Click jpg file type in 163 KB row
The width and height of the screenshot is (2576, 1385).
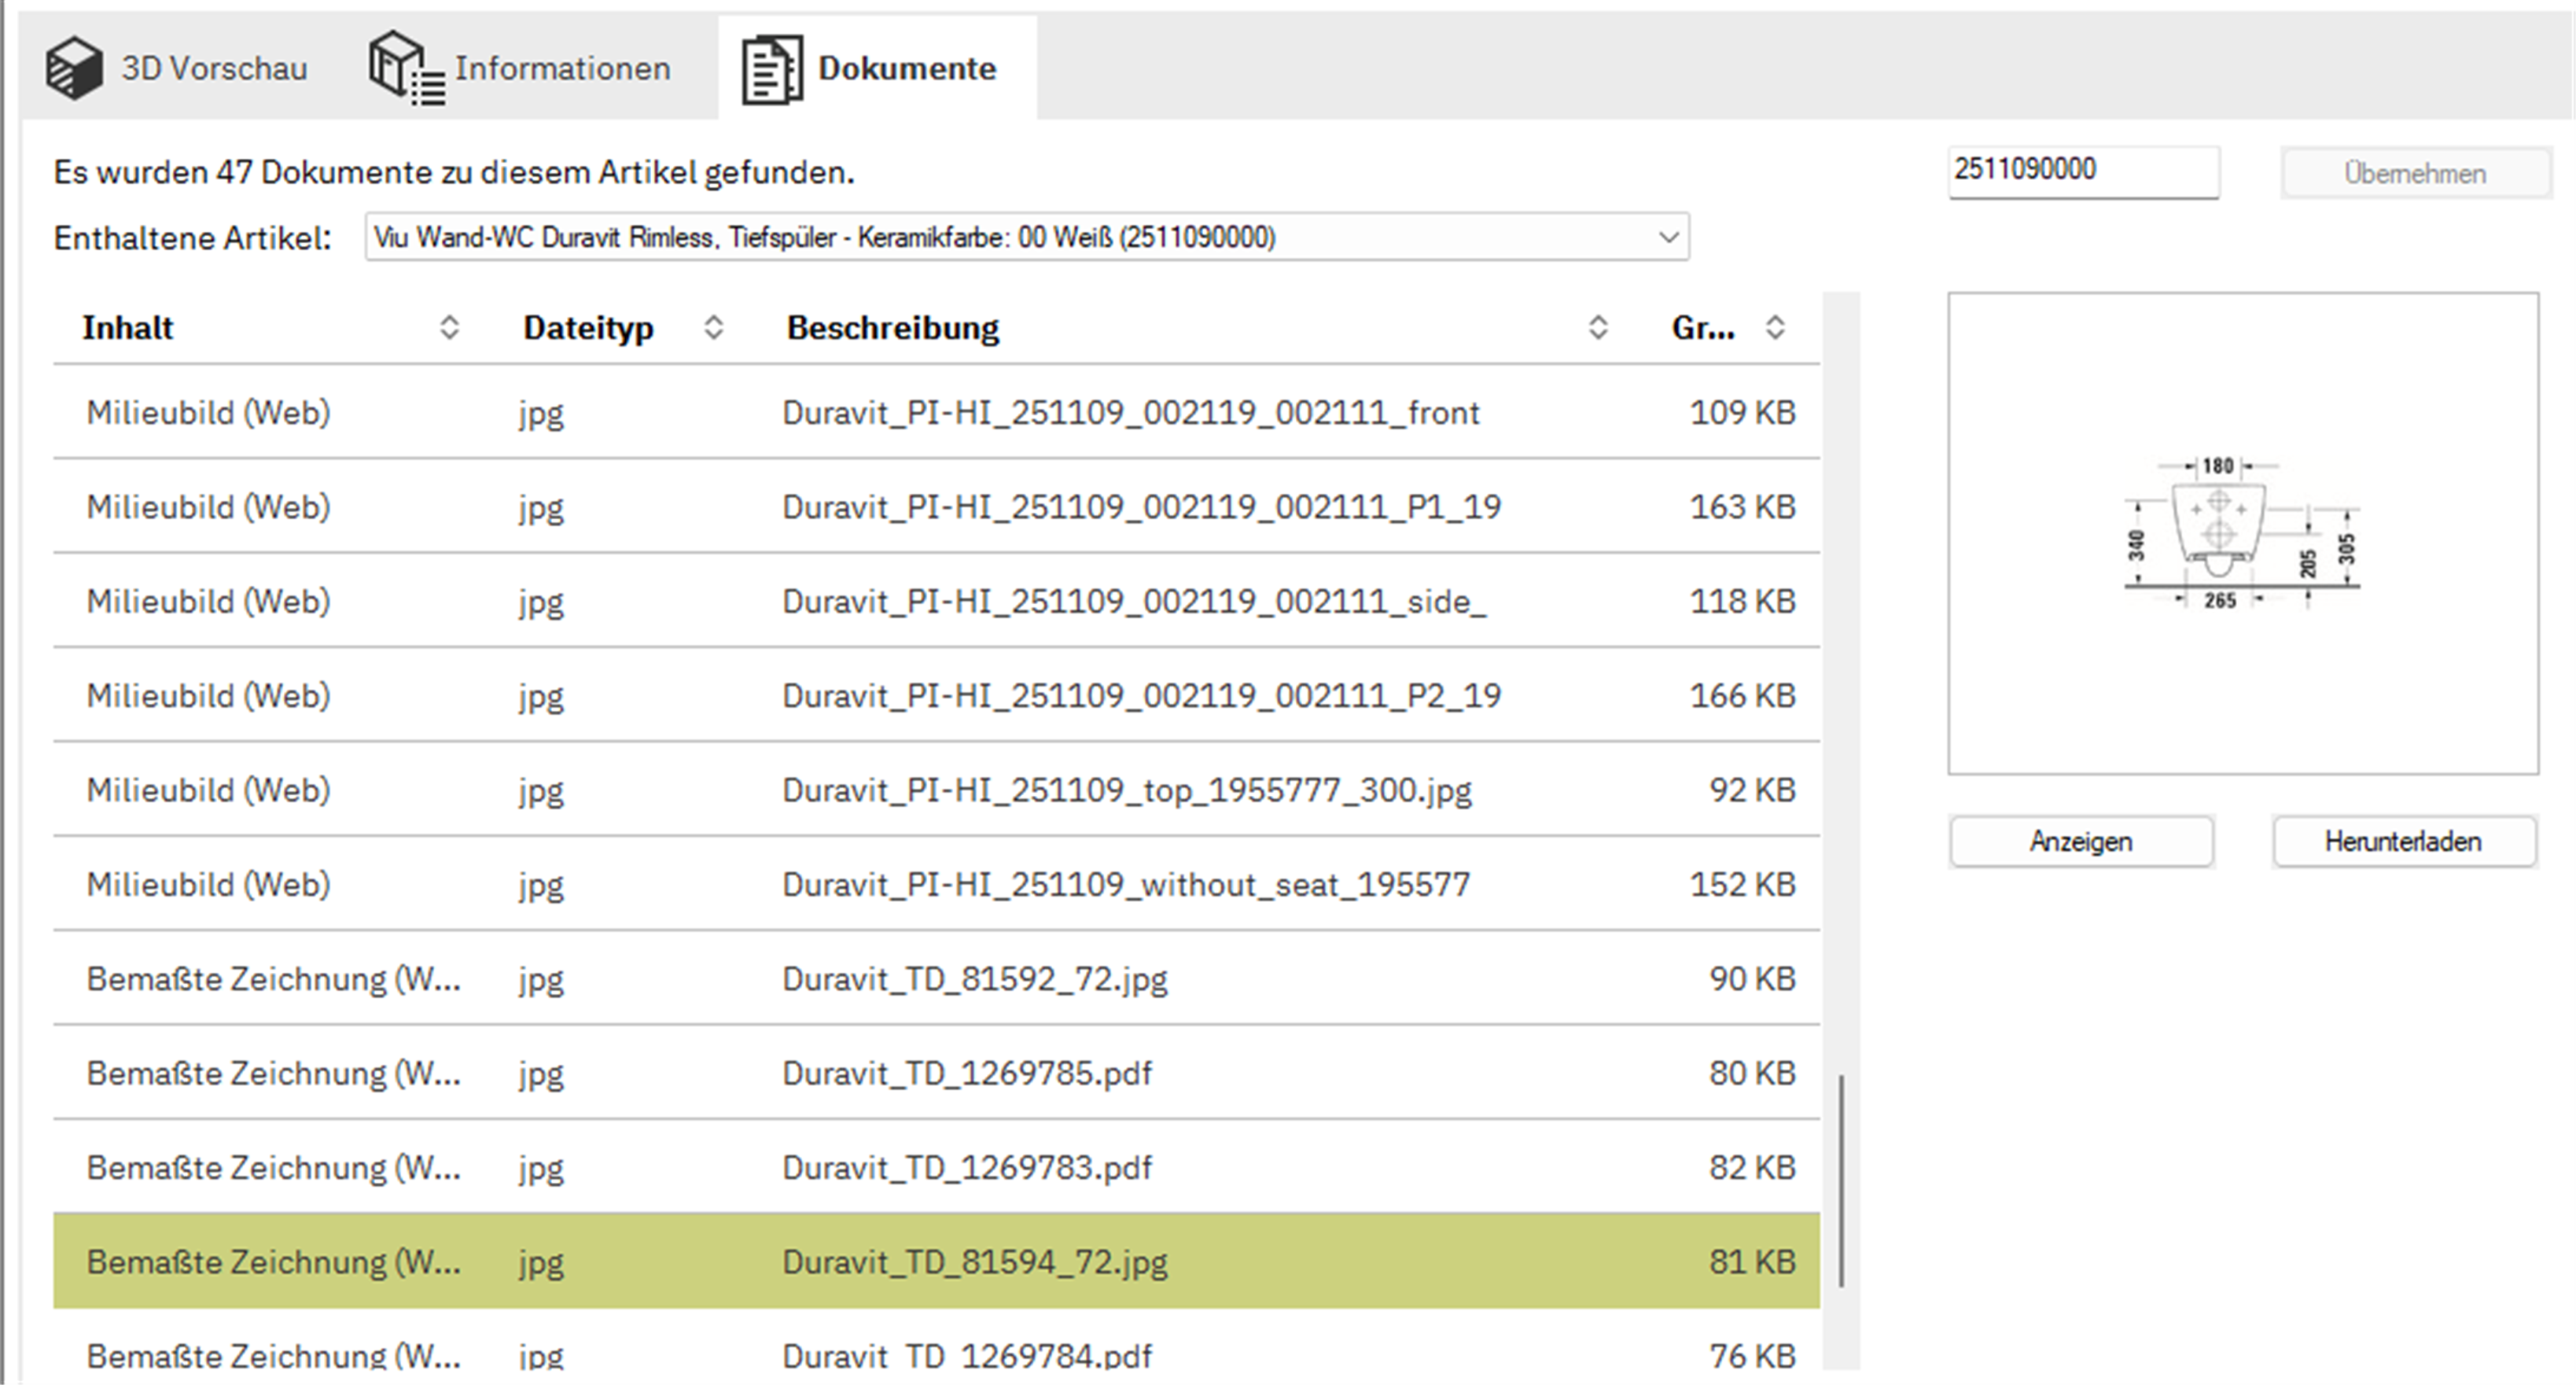click(x=541, y=509)
